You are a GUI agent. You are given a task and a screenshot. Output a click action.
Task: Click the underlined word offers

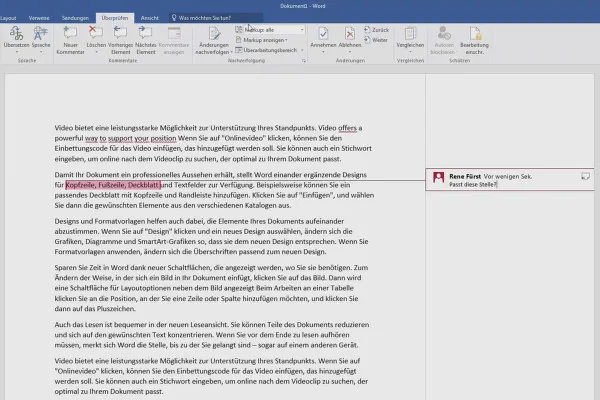pyautogui.click(x=347, y=128)
